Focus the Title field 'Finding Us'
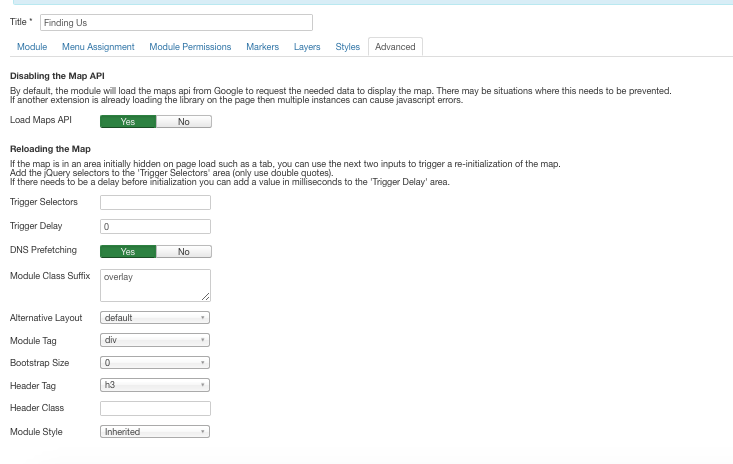The height and width of the screenshot is (464, 733). tap(176, 22)
